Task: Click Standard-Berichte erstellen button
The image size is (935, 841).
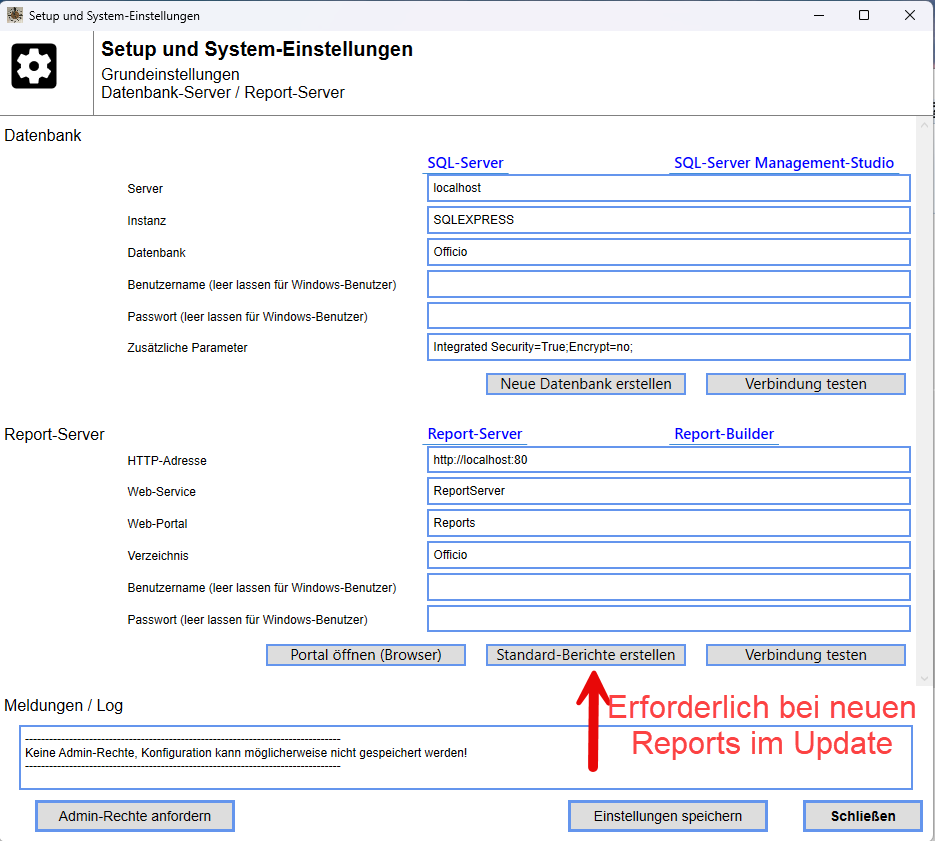Action: [585, 655]
